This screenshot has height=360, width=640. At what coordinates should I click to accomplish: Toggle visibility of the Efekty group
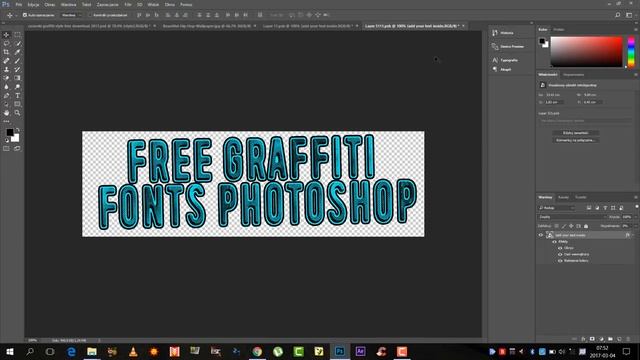[554, 242]
